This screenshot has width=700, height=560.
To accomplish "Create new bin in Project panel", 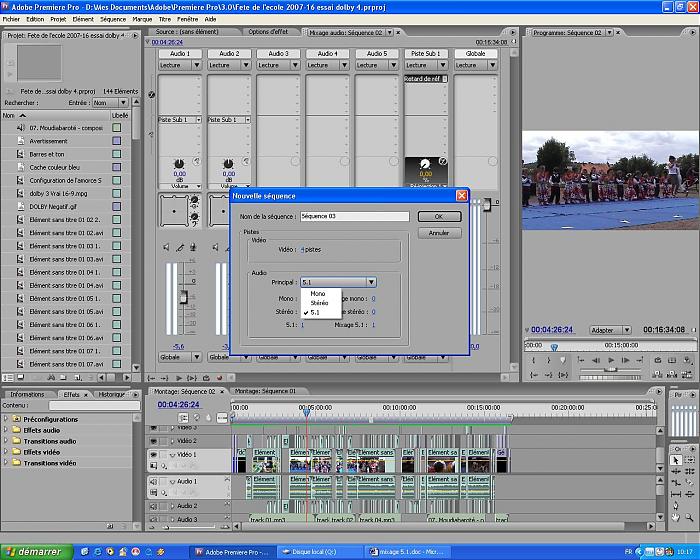I will tap(63, 377).
